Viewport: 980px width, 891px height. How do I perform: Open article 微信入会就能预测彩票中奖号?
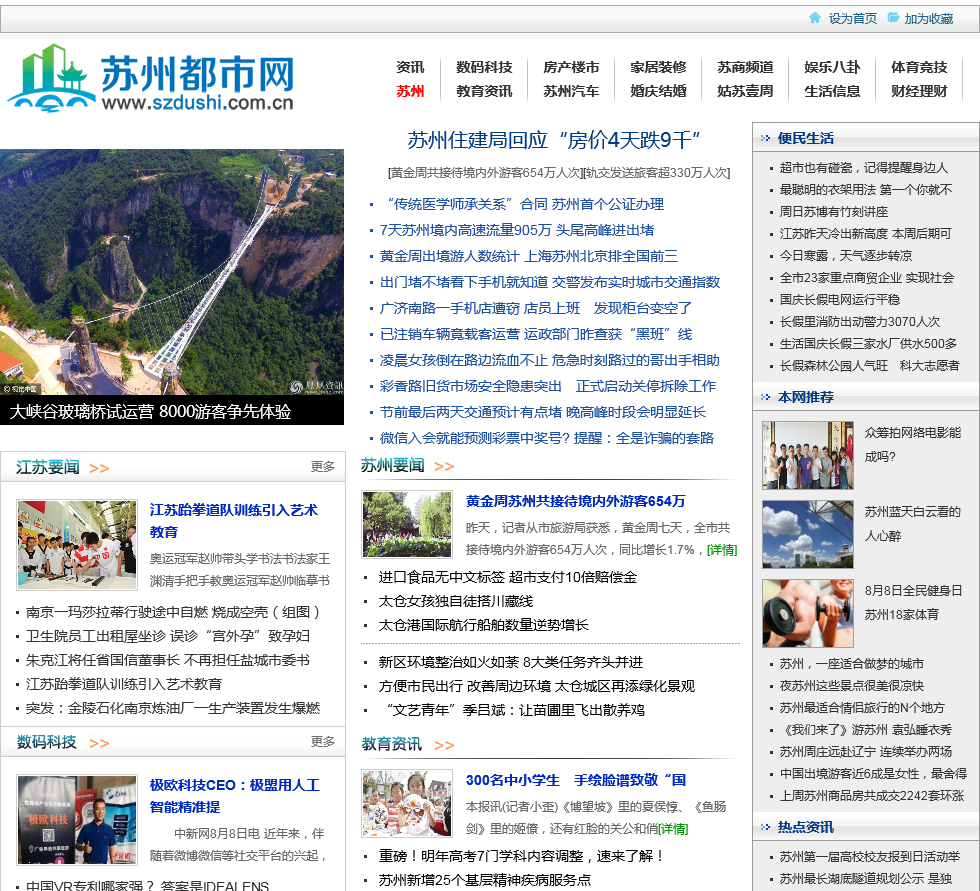tap(547, 439)
